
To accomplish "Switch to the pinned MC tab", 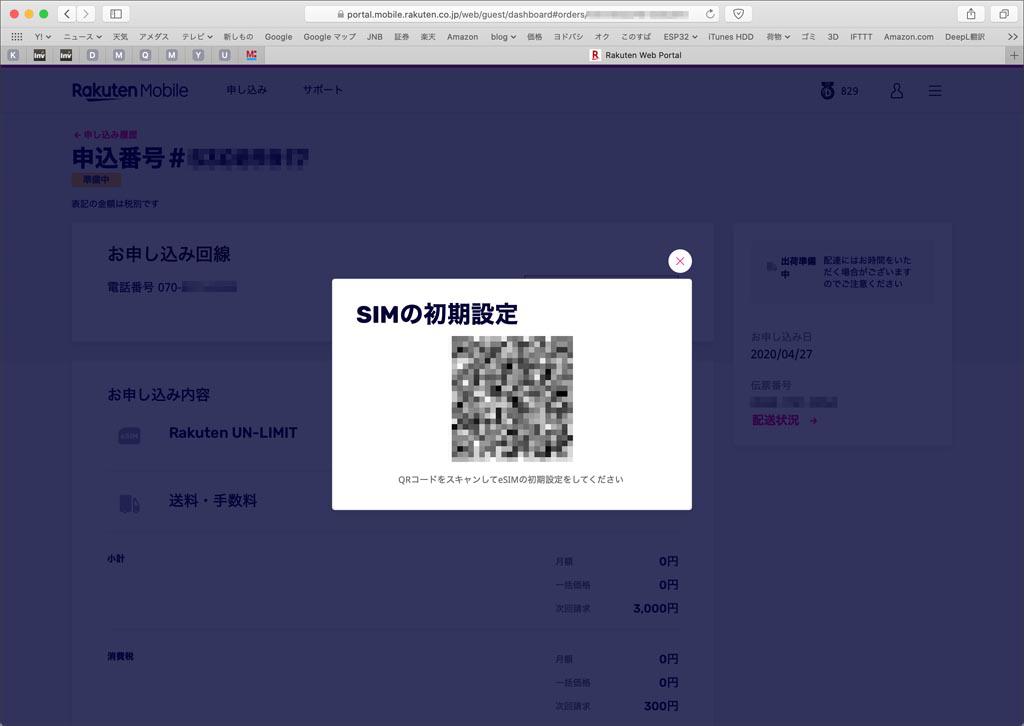I will [251, 55].
